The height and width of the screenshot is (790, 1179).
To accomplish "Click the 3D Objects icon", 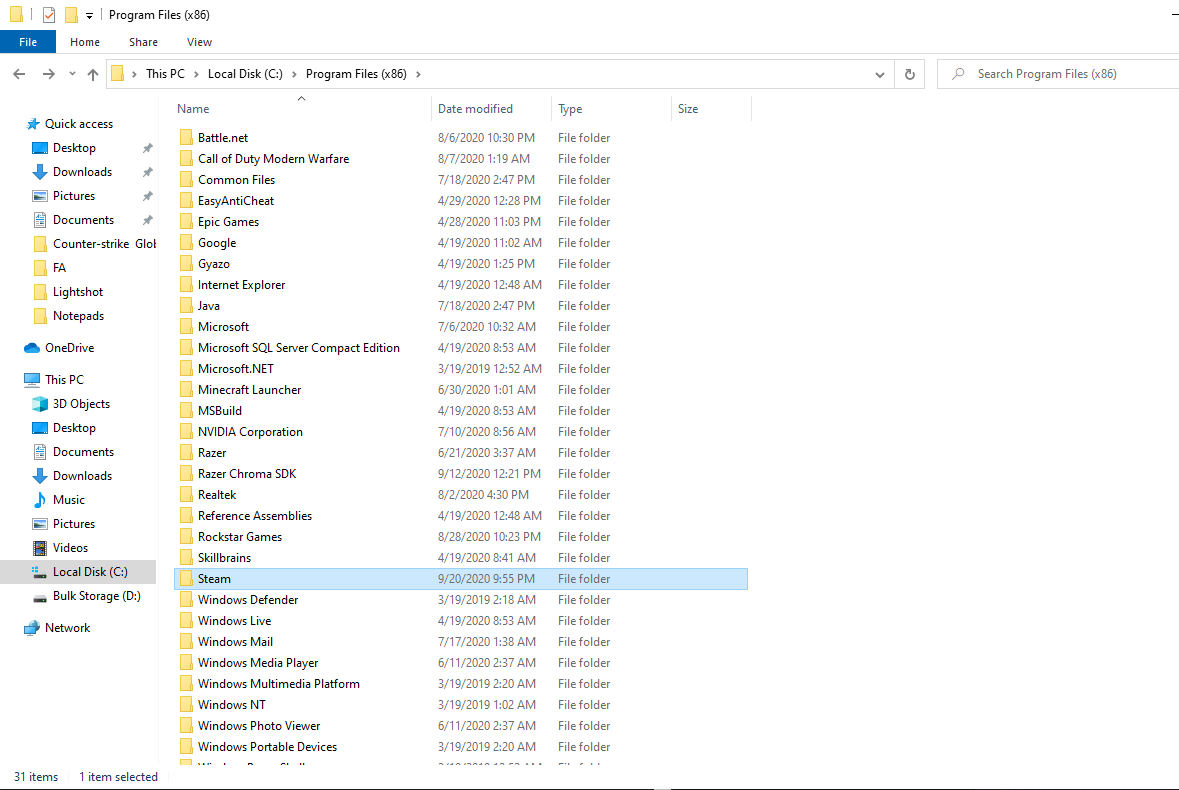I will pyautogui.click(x=40, y=404).
